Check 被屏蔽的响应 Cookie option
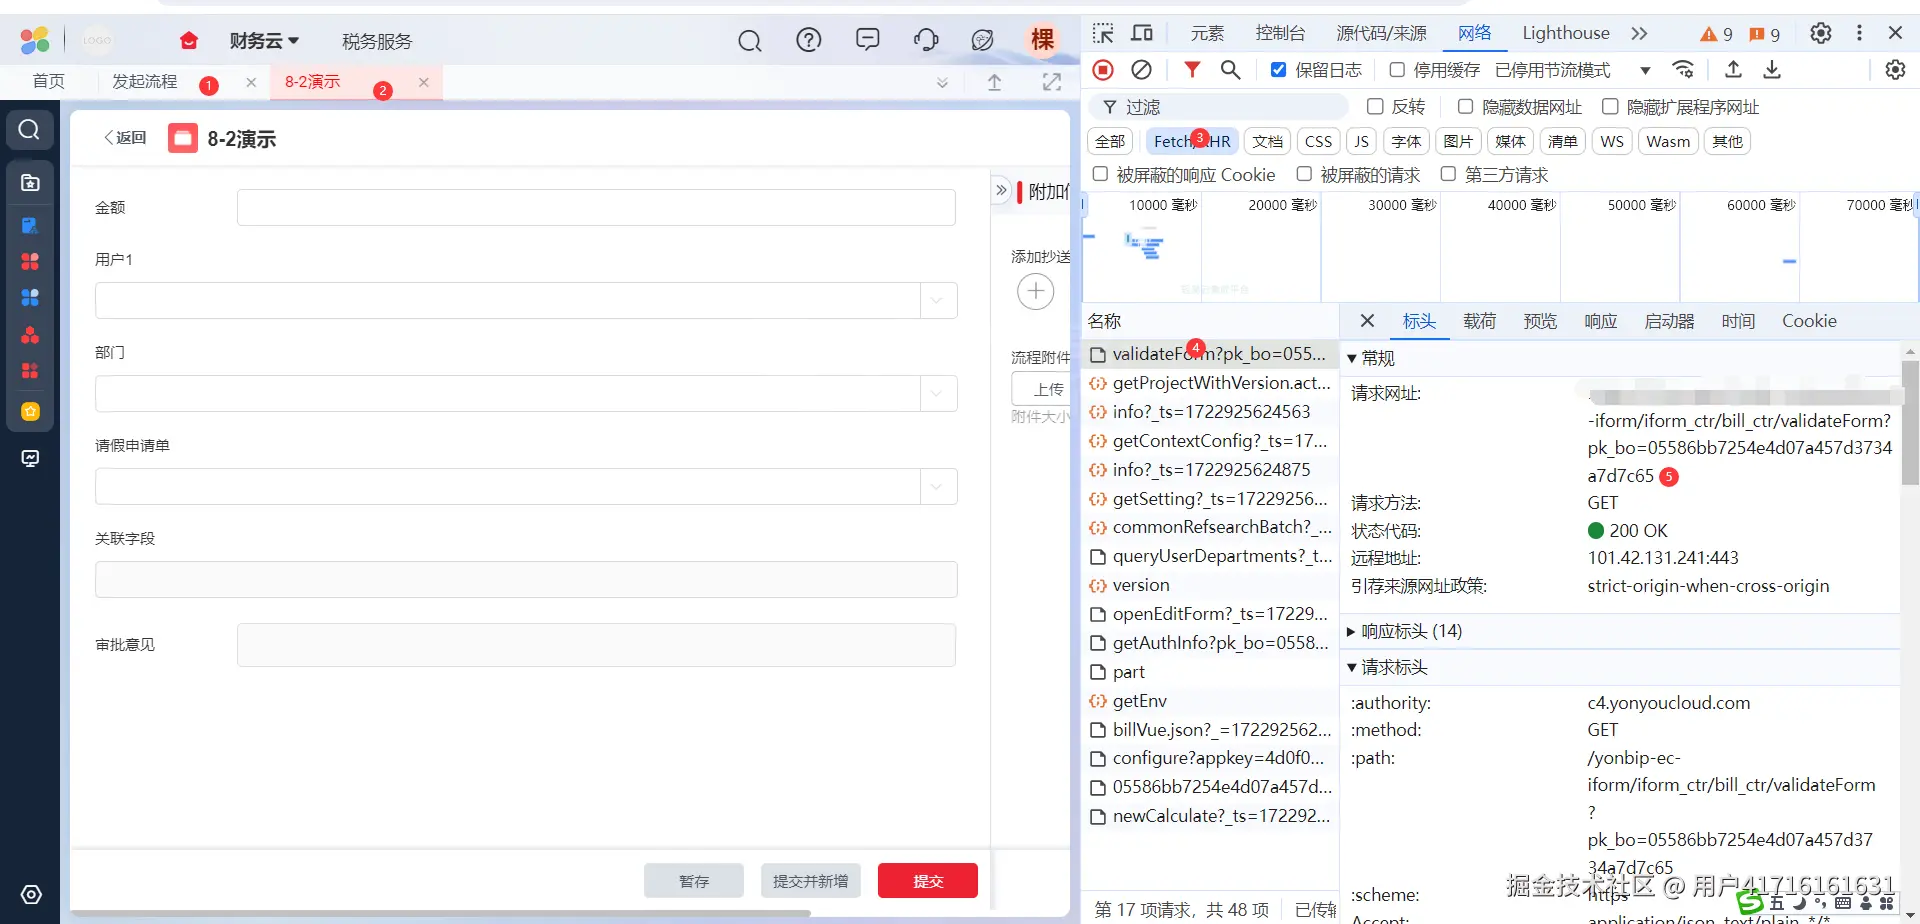This screenshot has width=1920, height=924. [x=1100, y=174]
